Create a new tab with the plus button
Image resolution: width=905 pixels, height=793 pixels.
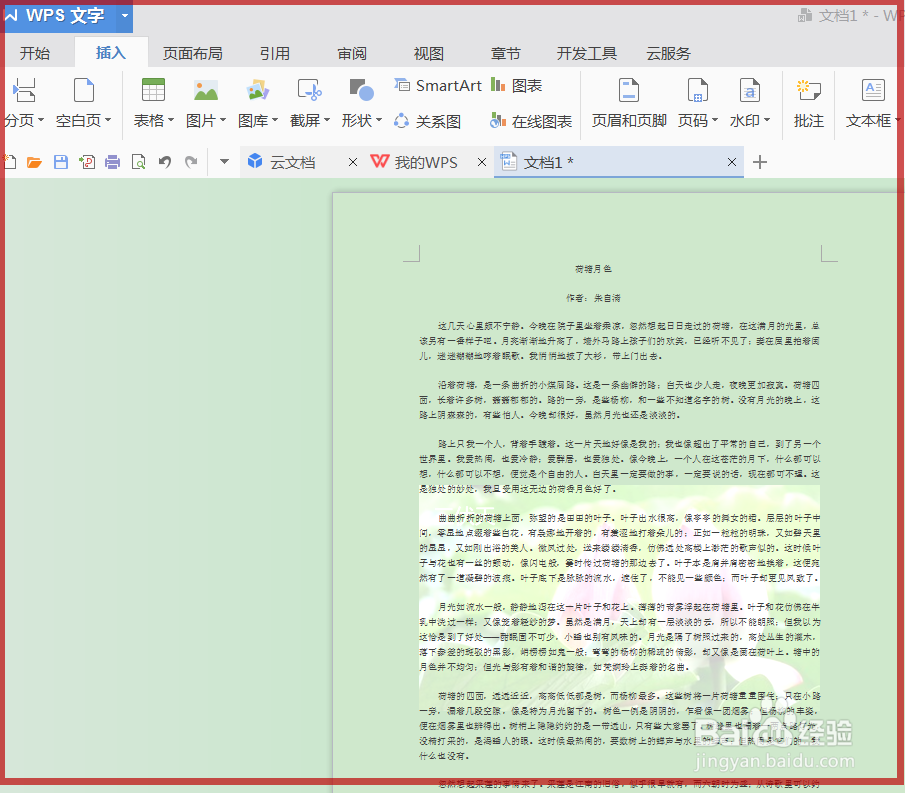point(759,161)
